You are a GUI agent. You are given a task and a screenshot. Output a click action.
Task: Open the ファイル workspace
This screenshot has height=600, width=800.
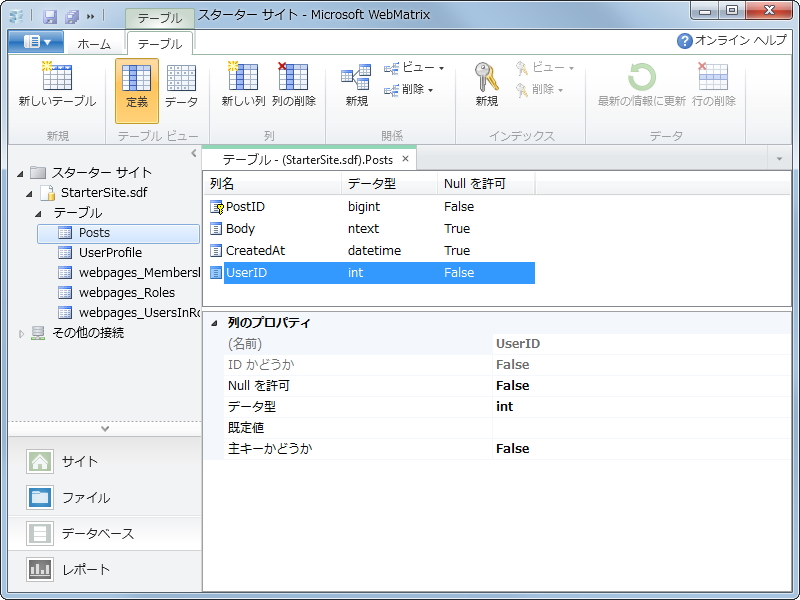click(105, 497)
